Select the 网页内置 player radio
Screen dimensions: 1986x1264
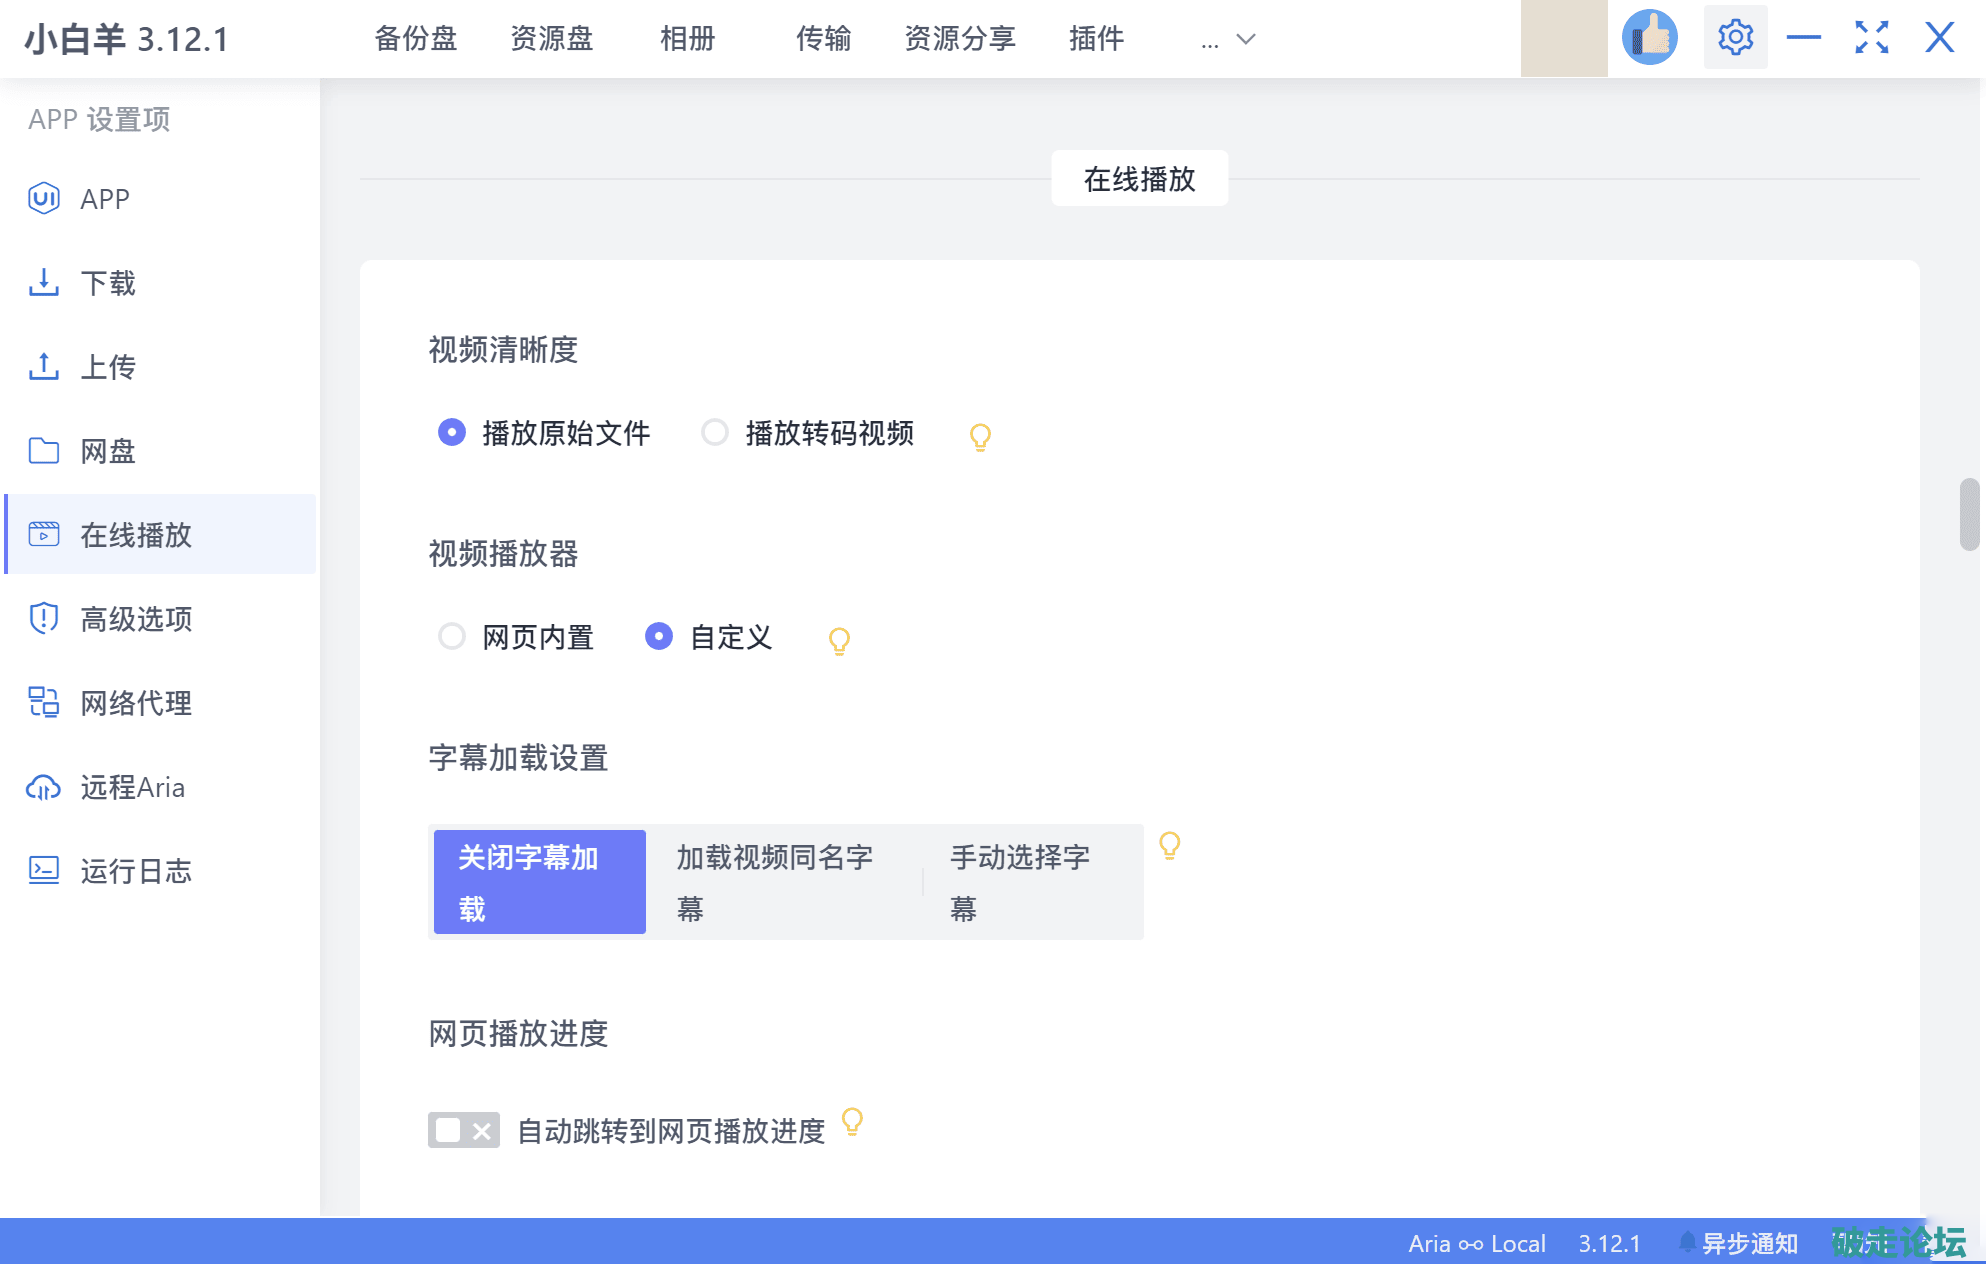[452, 637]
